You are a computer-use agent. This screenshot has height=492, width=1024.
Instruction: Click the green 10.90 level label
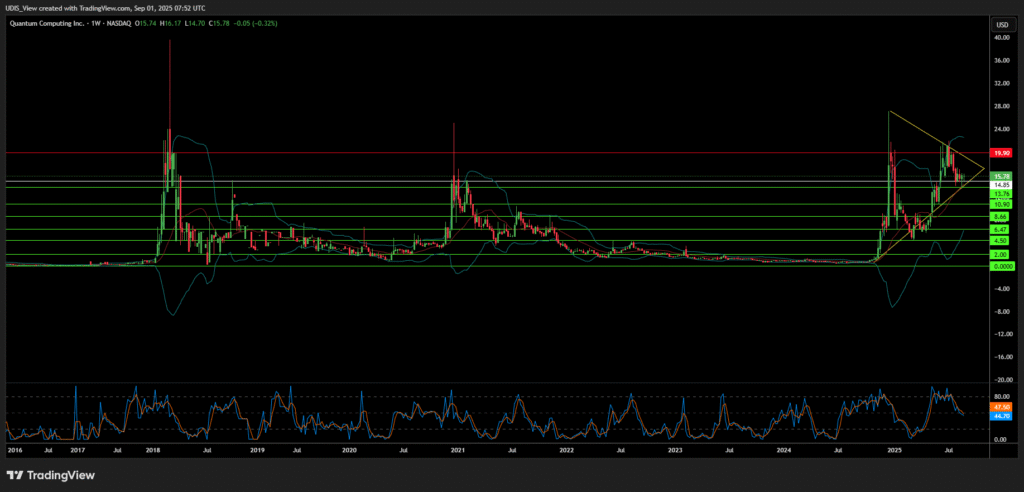pyautogui.click(x=999, y=204)
